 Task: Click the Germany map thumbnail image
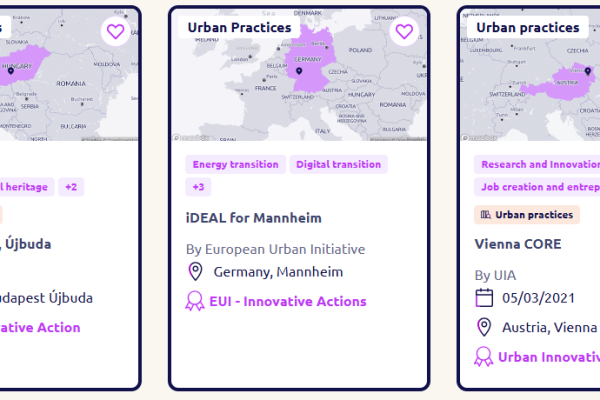[299, 75]
